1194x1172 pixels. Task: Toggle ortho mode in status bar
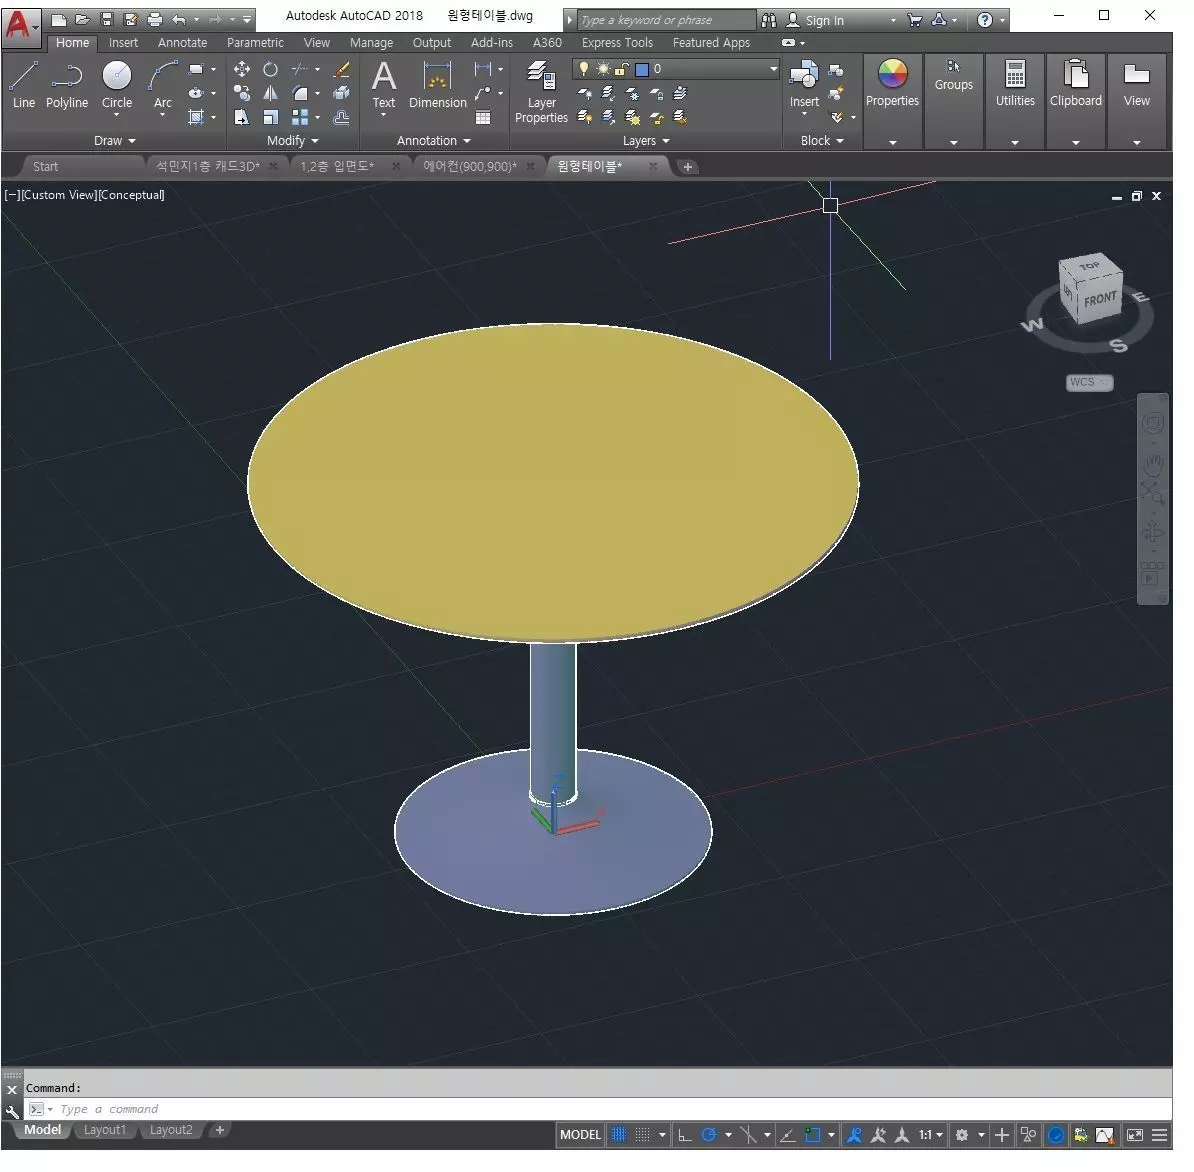click(685, 1135)
